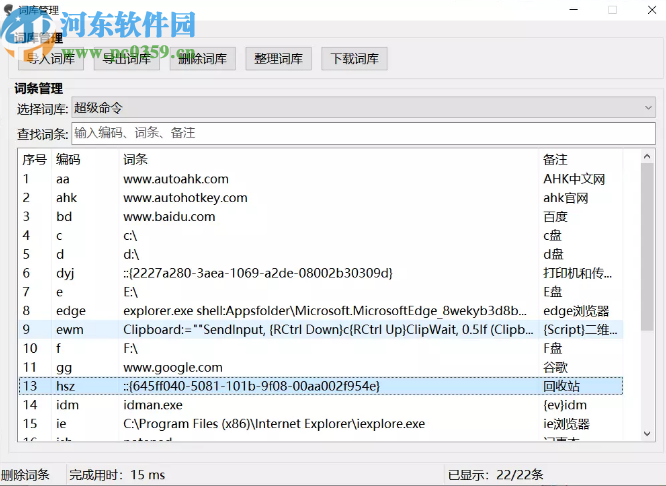Select the F:\ entry row

point(321,348)
